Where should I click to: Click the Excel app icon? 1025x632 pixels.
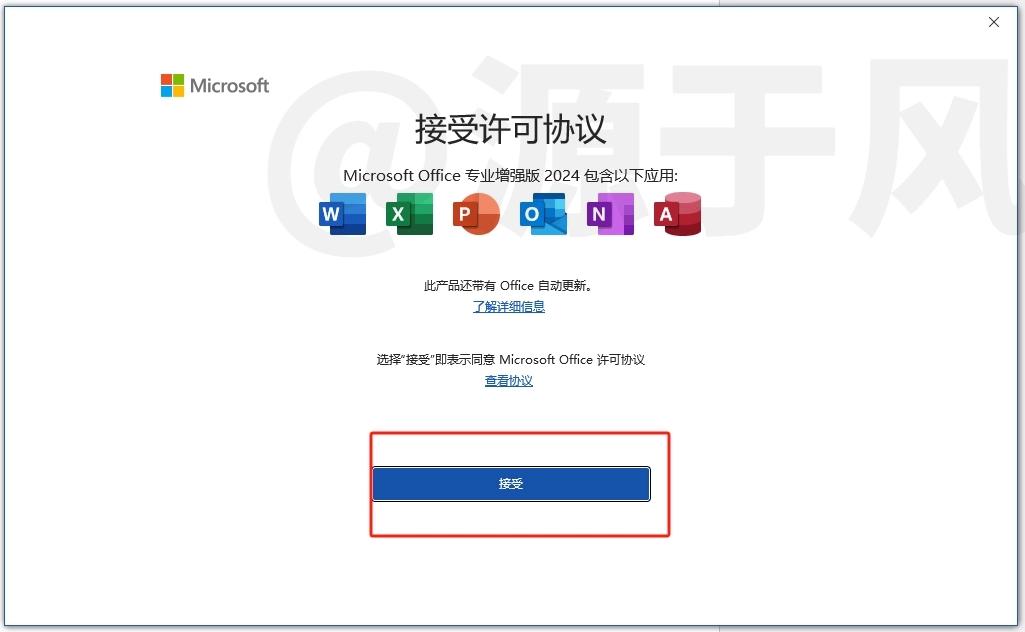409,214
